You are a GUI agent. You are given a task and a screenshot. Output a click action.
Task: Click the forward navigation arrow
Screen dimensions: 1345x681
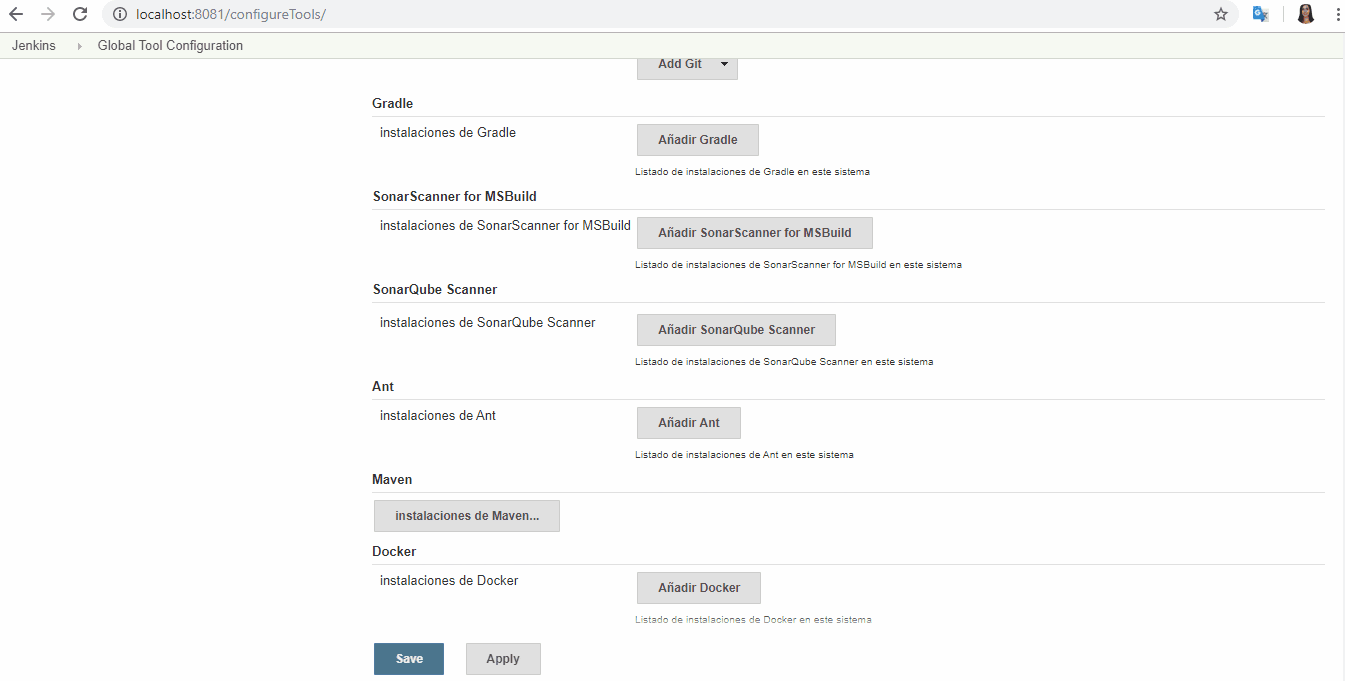[49, 14]
